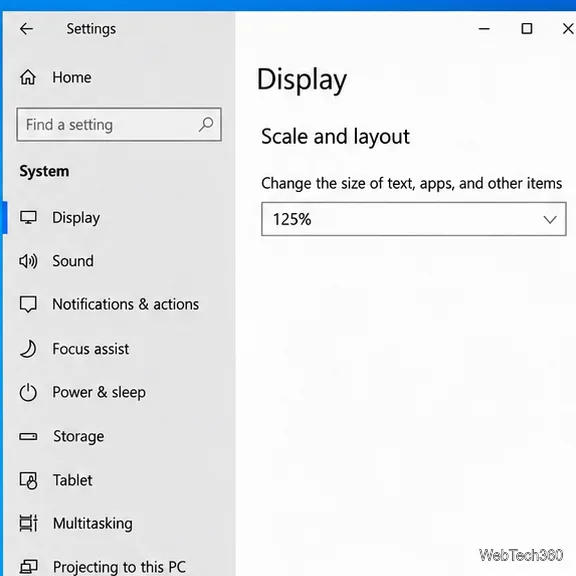Image resolution: width=576 pixels, height=576 pixels.
Task: Close the Settings window
Action: tap(568, 29)
